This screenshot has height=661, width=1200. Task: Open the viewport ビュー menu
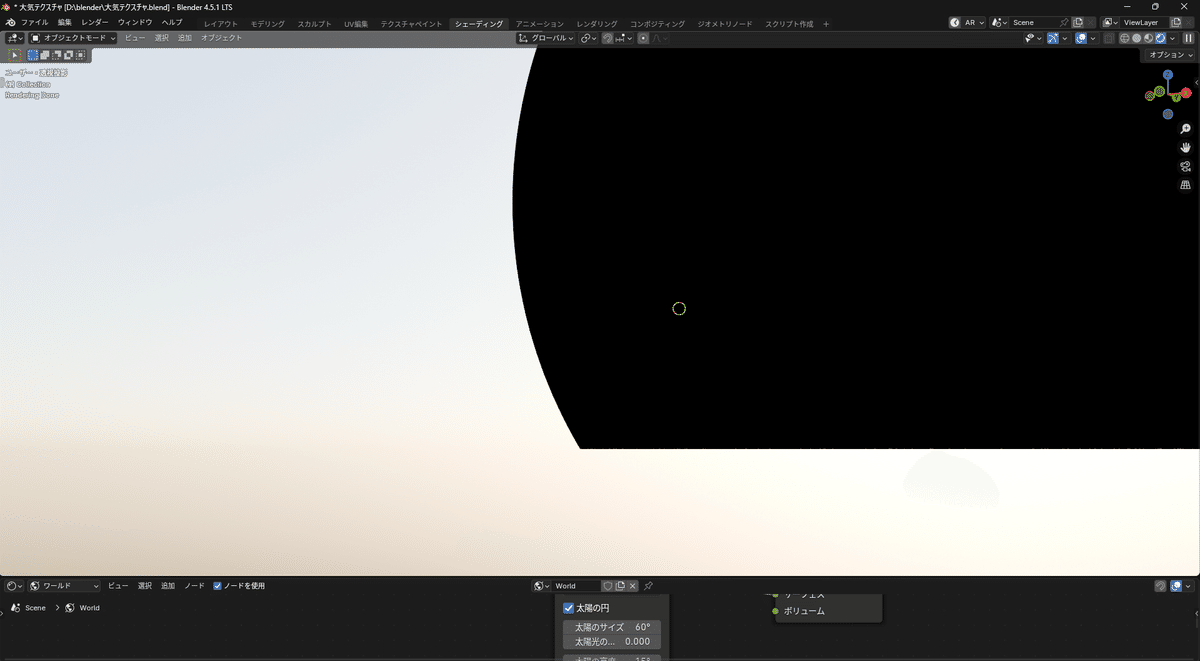pyautogui.click(x=135, y=38)
